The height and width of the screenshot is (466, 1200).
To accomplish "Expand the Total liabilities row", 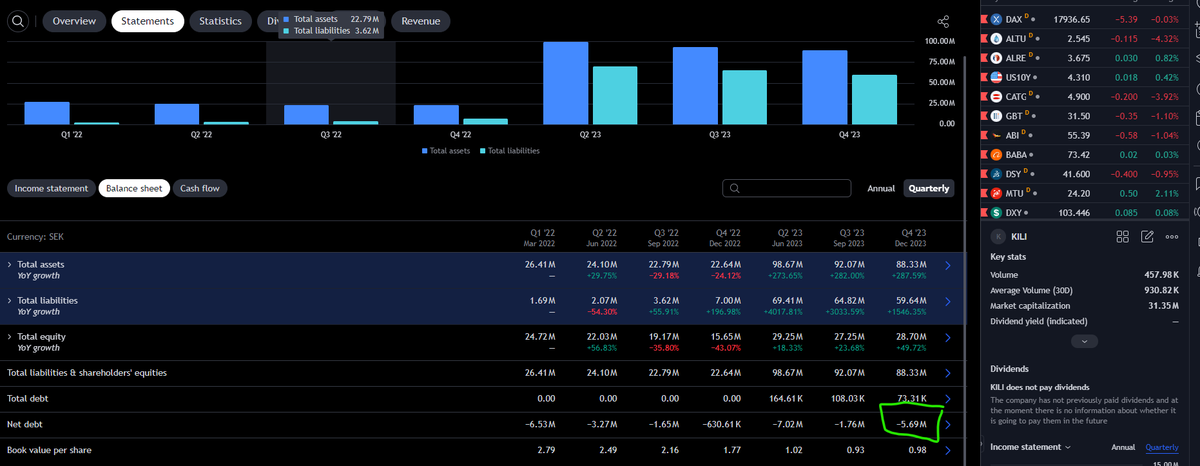I will pos(10,300).
